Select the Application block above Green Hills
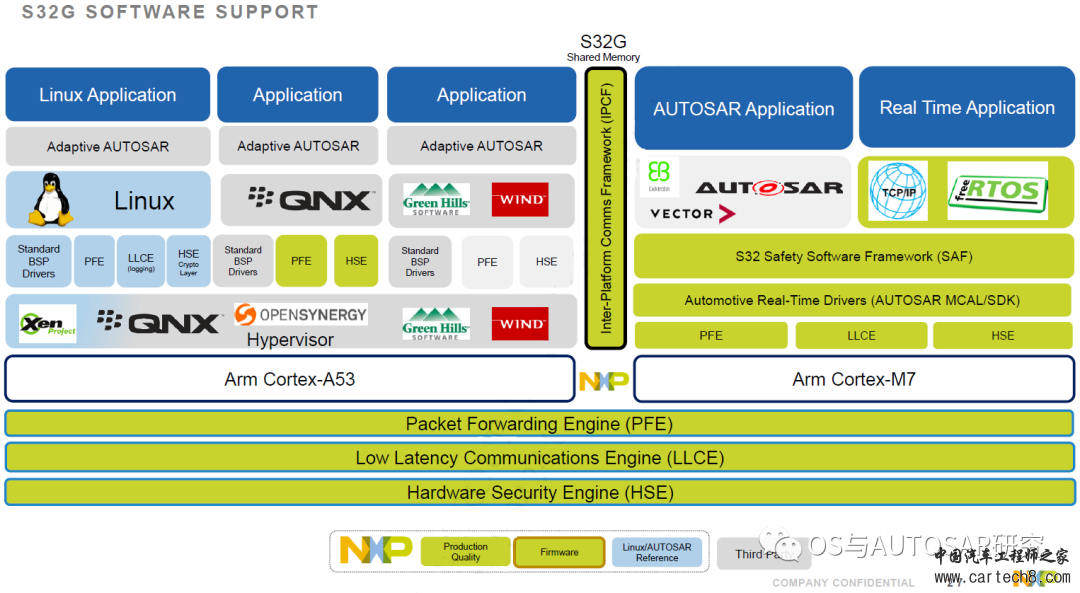This screenshot has height=593, width=1080. (x=481, y=94)
